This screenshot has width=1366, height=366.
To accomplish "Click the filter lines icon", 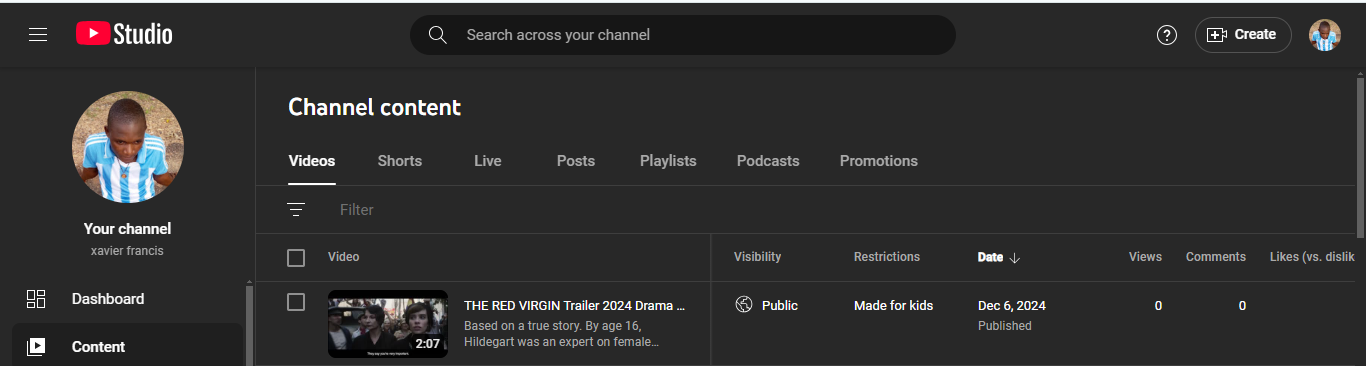I will click(296, 210).
